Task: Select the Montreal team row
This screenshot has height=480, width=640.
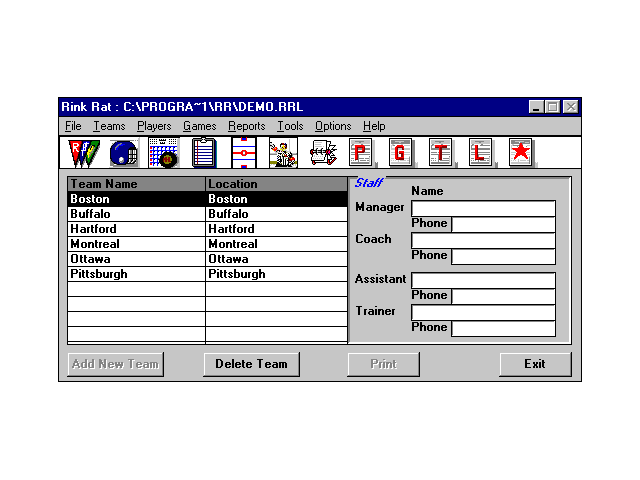Action: click(136, 244)
